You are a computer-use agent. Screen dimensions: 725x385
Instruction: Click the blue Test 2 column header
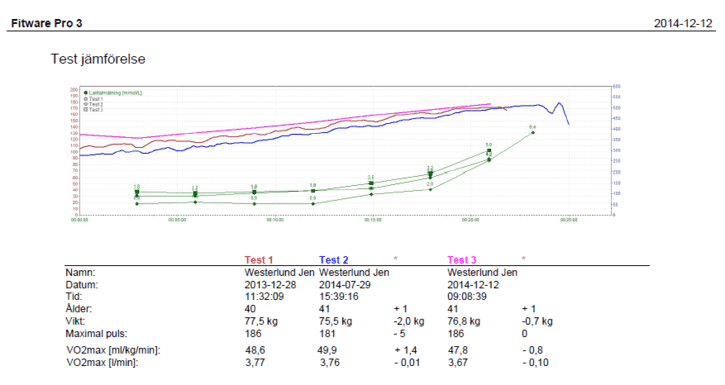pos(333,260)
